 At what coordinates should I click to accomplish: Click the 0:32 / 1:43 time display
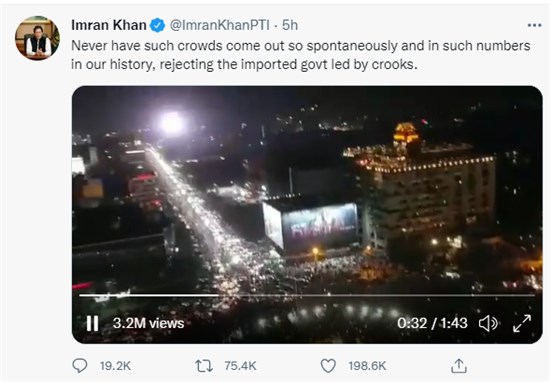tap(432, 323)
